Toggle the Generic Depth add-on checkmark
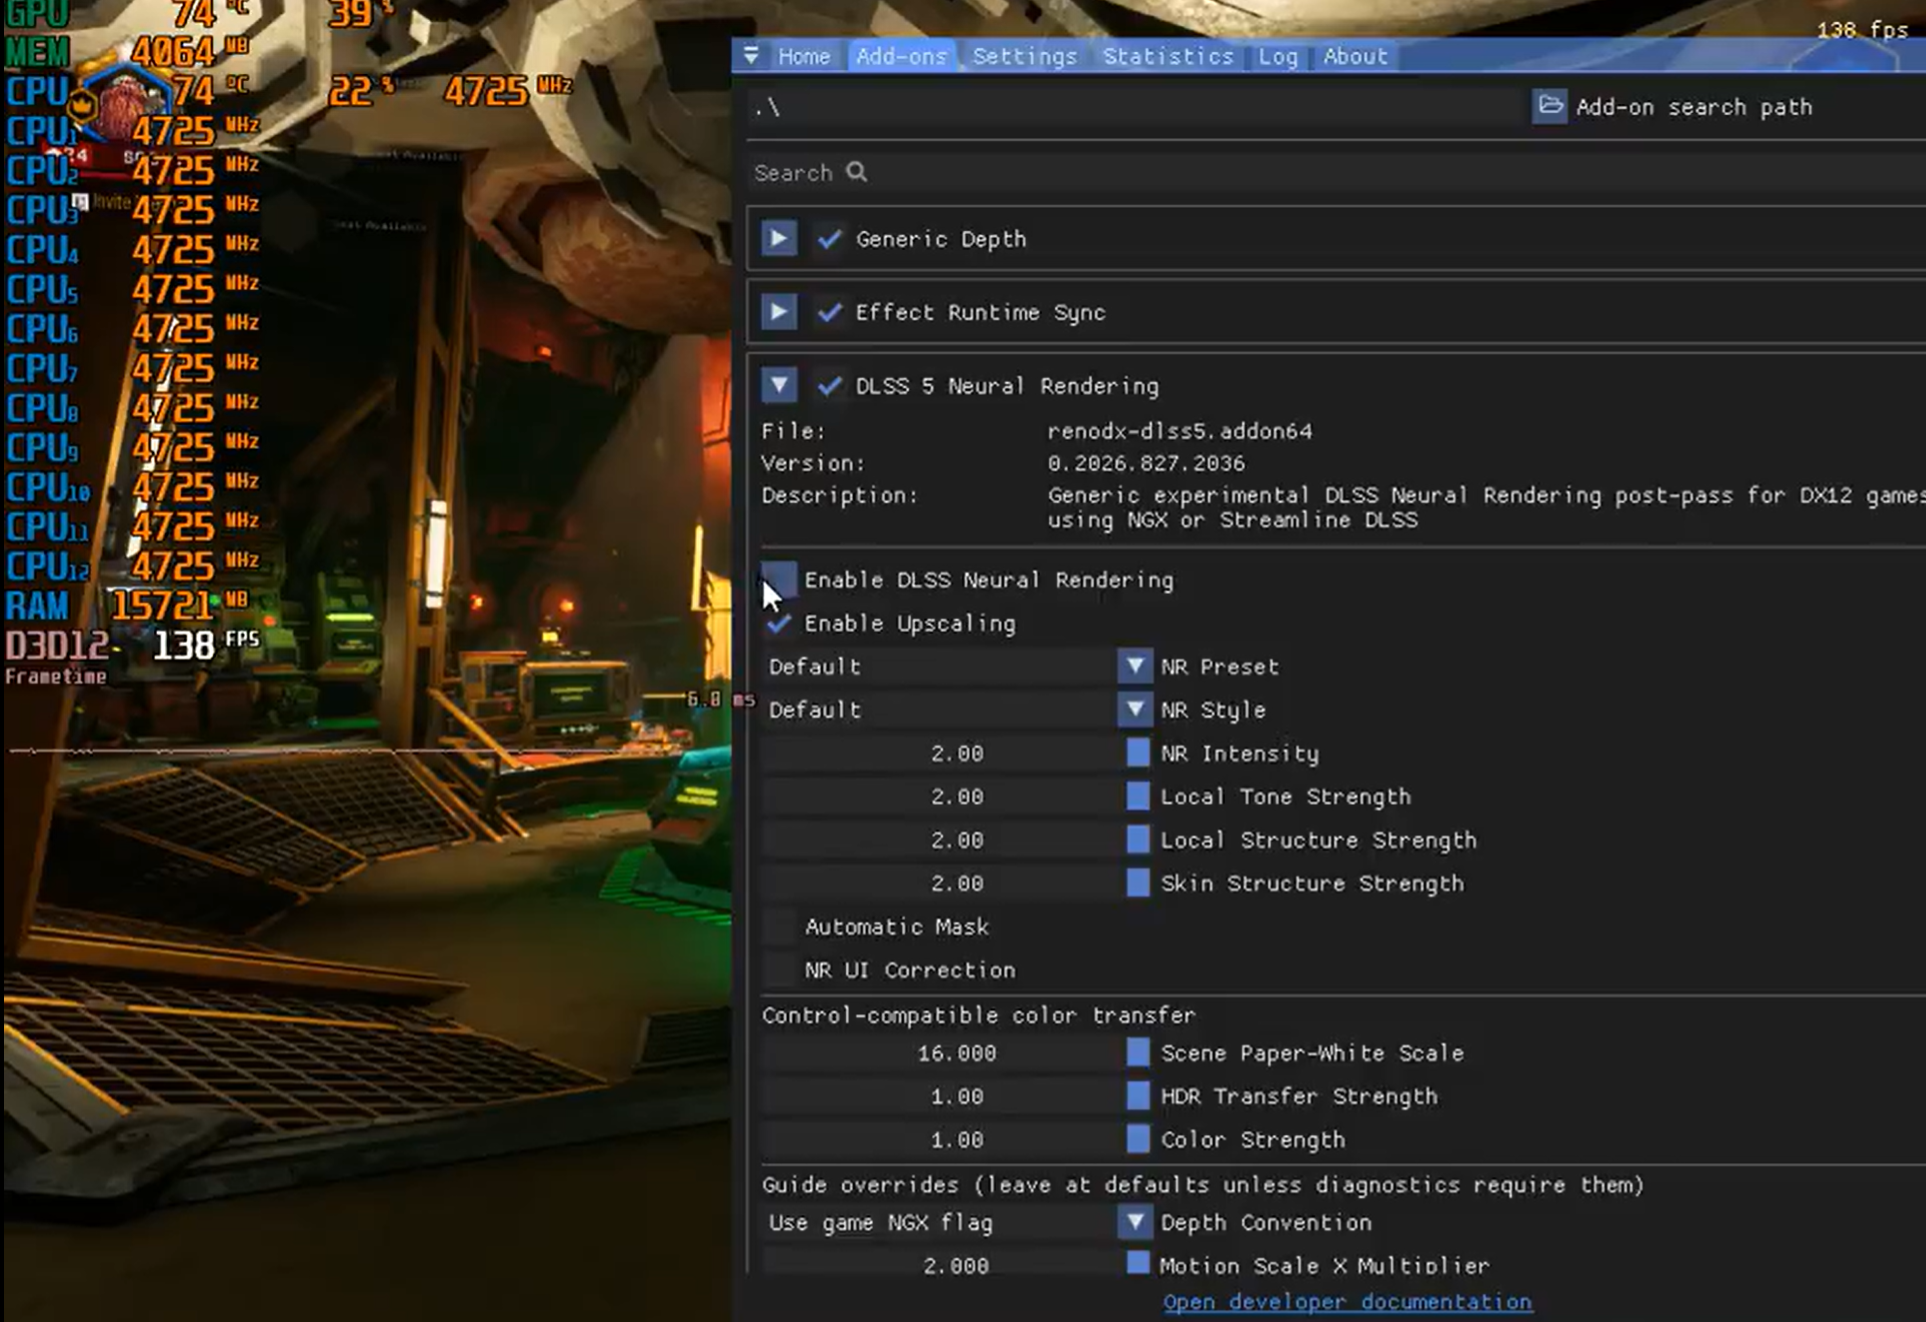The width and height of the screenshot is (1926, 1322). [x=829, y=239]
